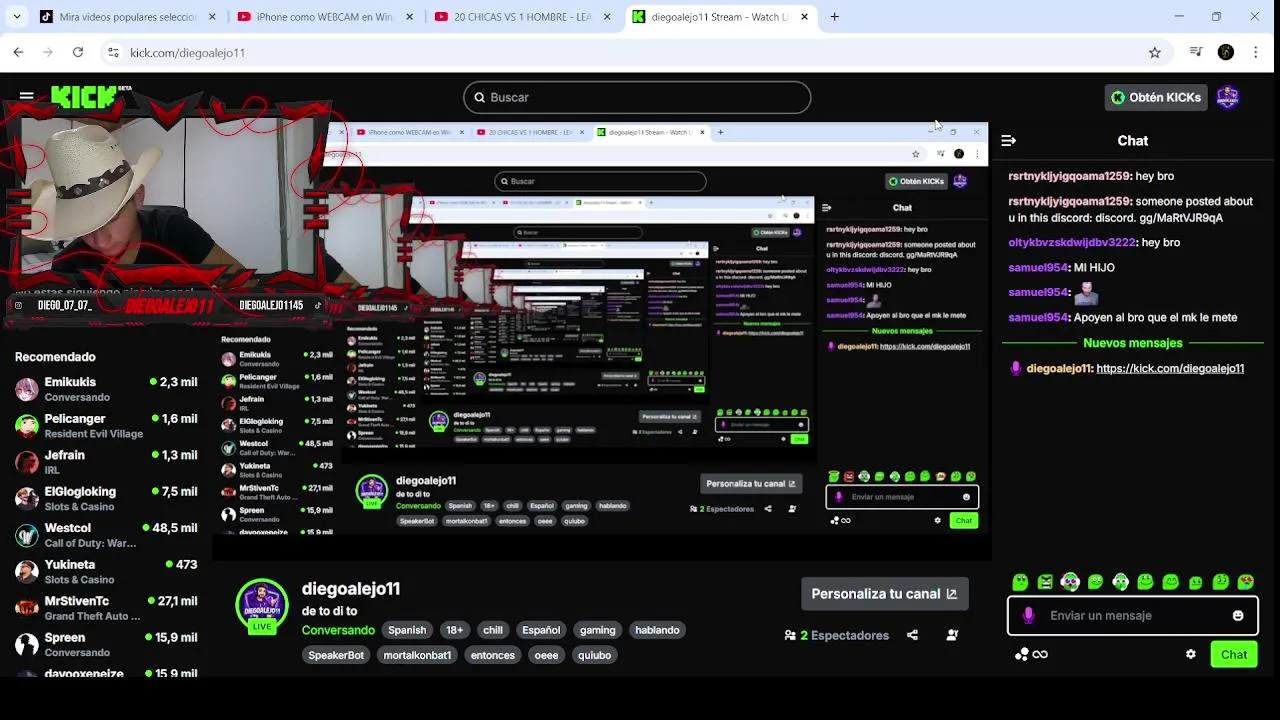Insert the purple-eyed headphones emote
The image size is (1280, 720).
click(x=1070, y=582)
